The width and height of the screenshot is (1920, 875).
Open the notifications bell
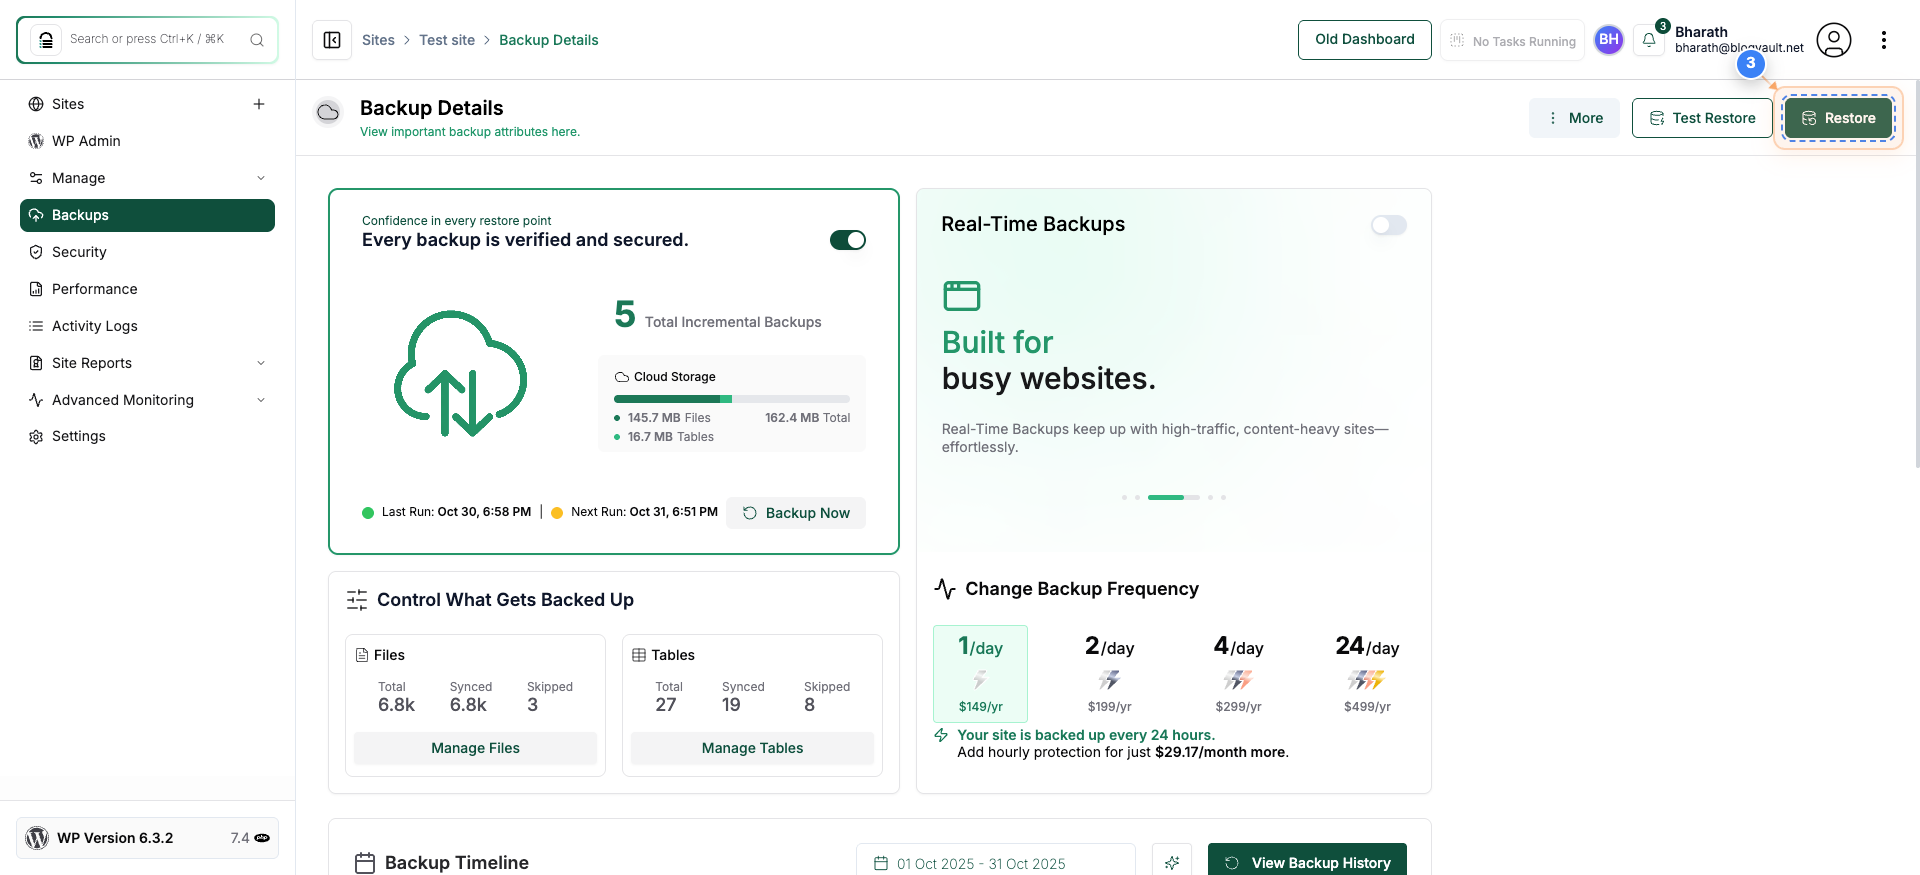click(1649, 40)
